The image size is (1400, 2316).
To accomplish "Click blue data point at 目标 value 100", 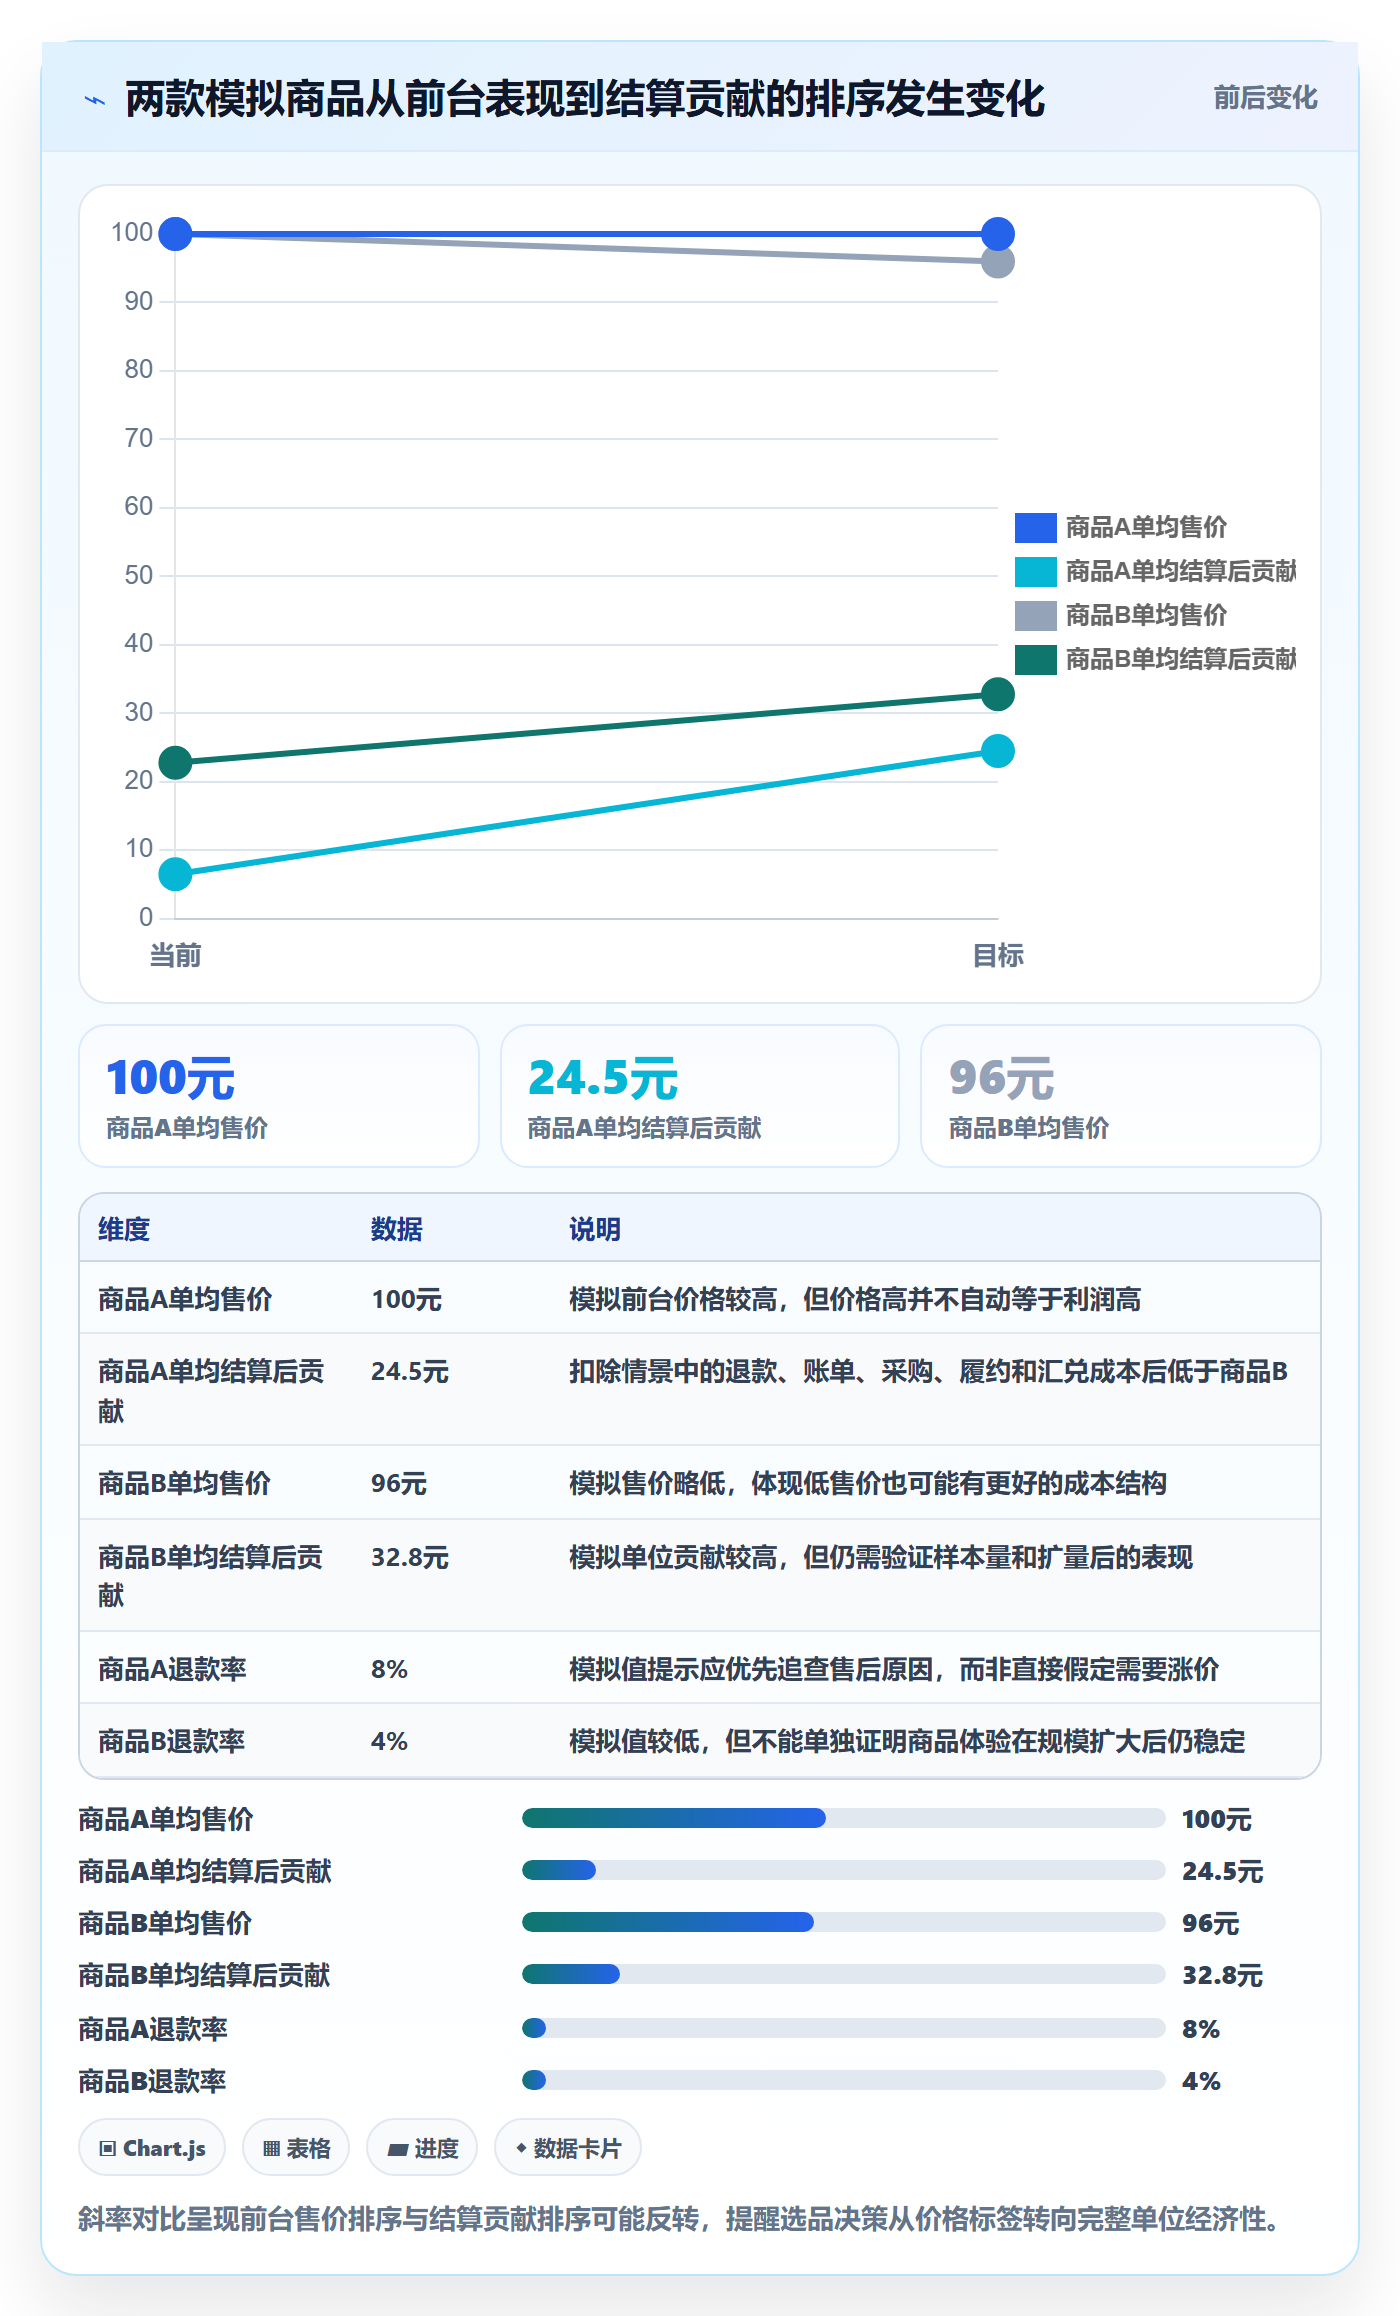I will click(x=997, y=234).
